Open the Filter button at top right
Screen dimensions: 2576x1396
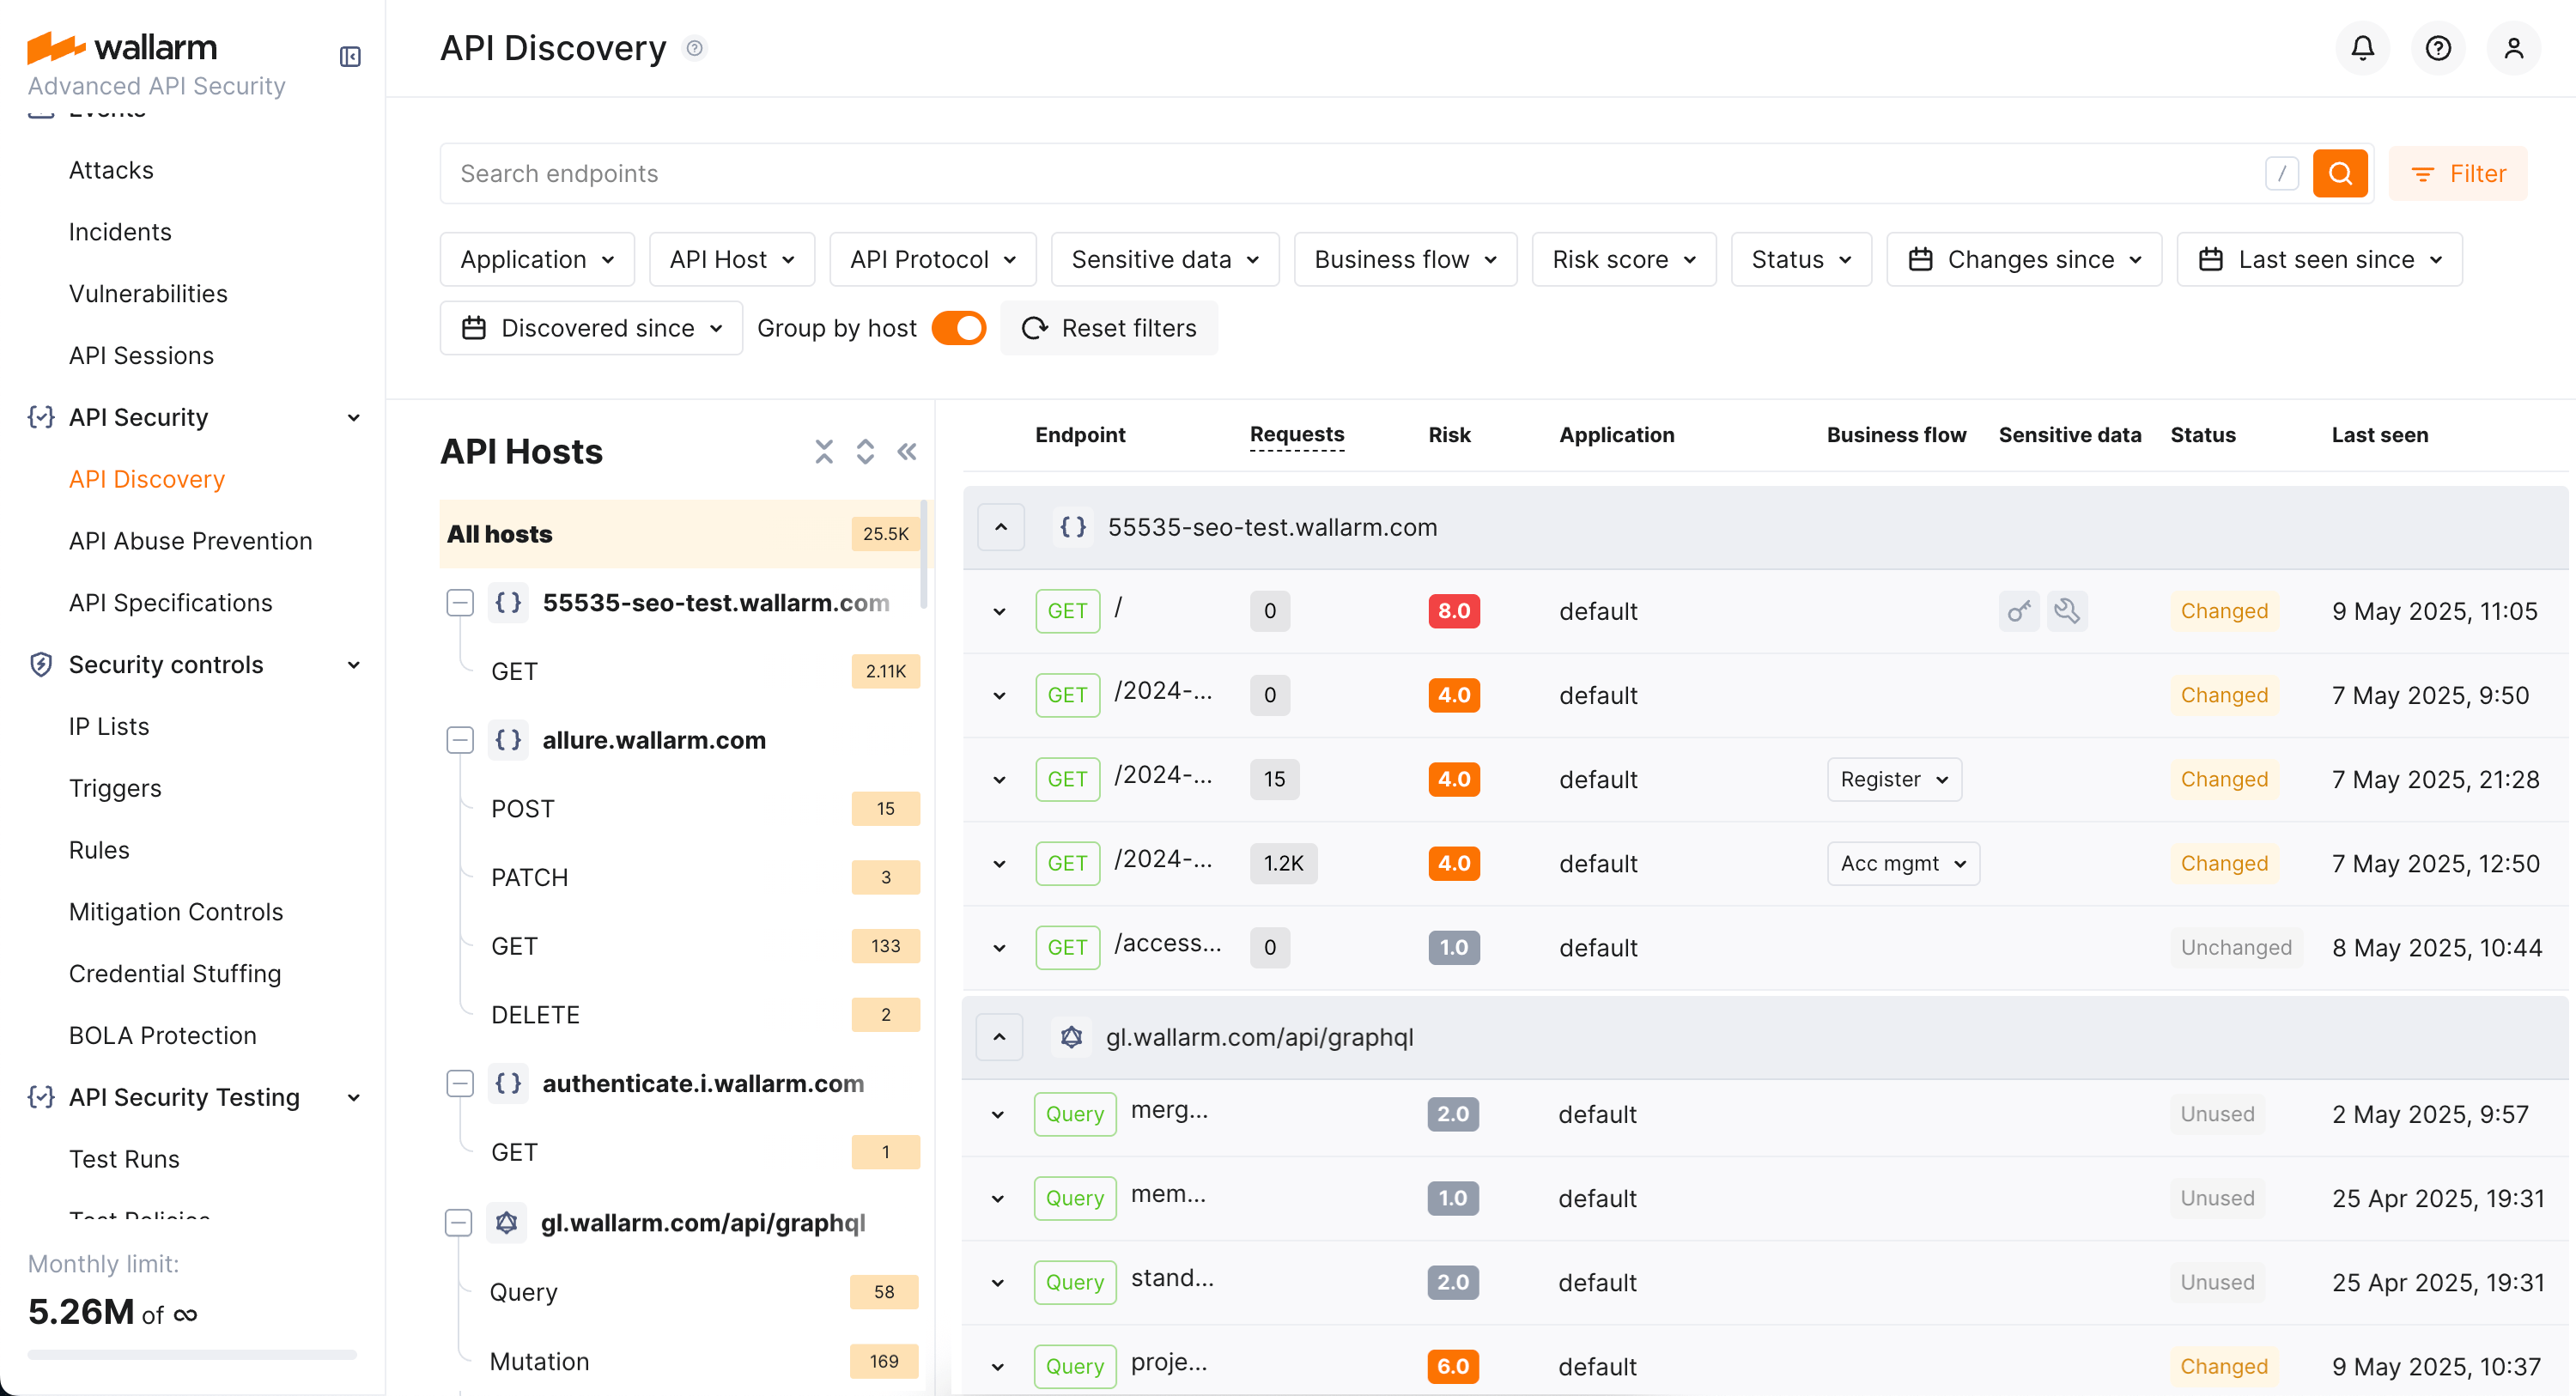pos(2459,173)
